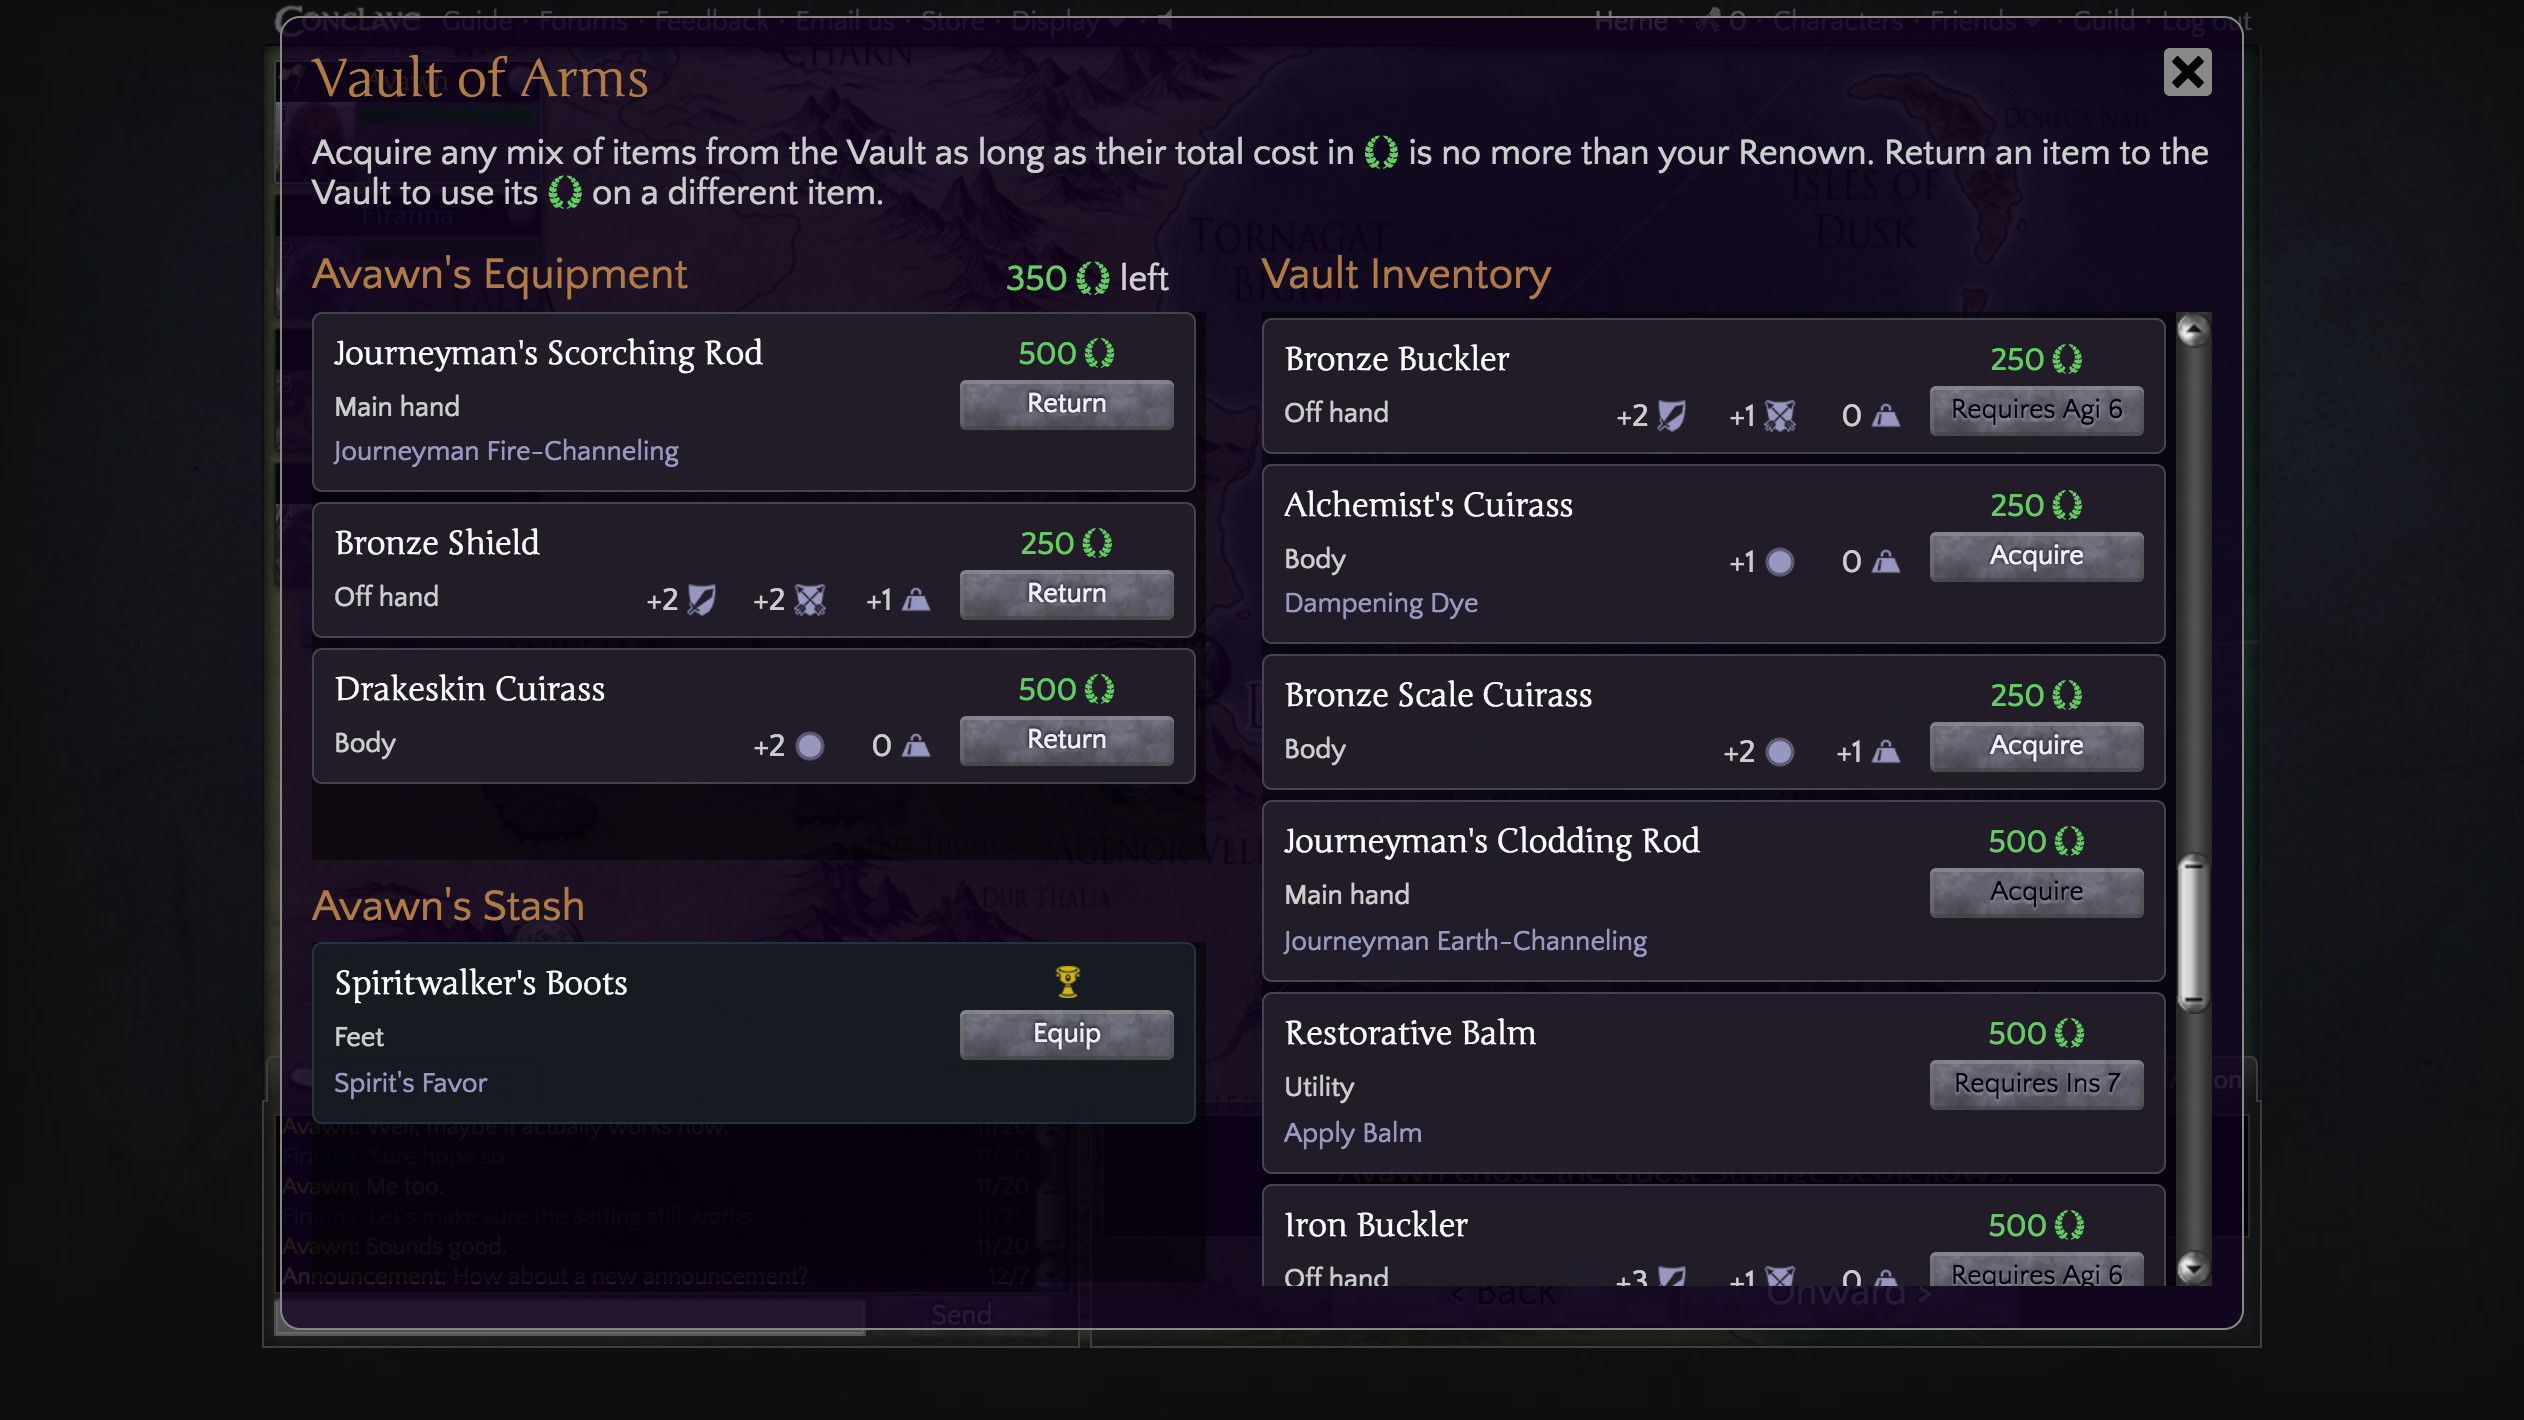Click the armor circle icon on Alchemist's Cuirass
This screenshot has height=1420, width=2524.
[1779, 561]
